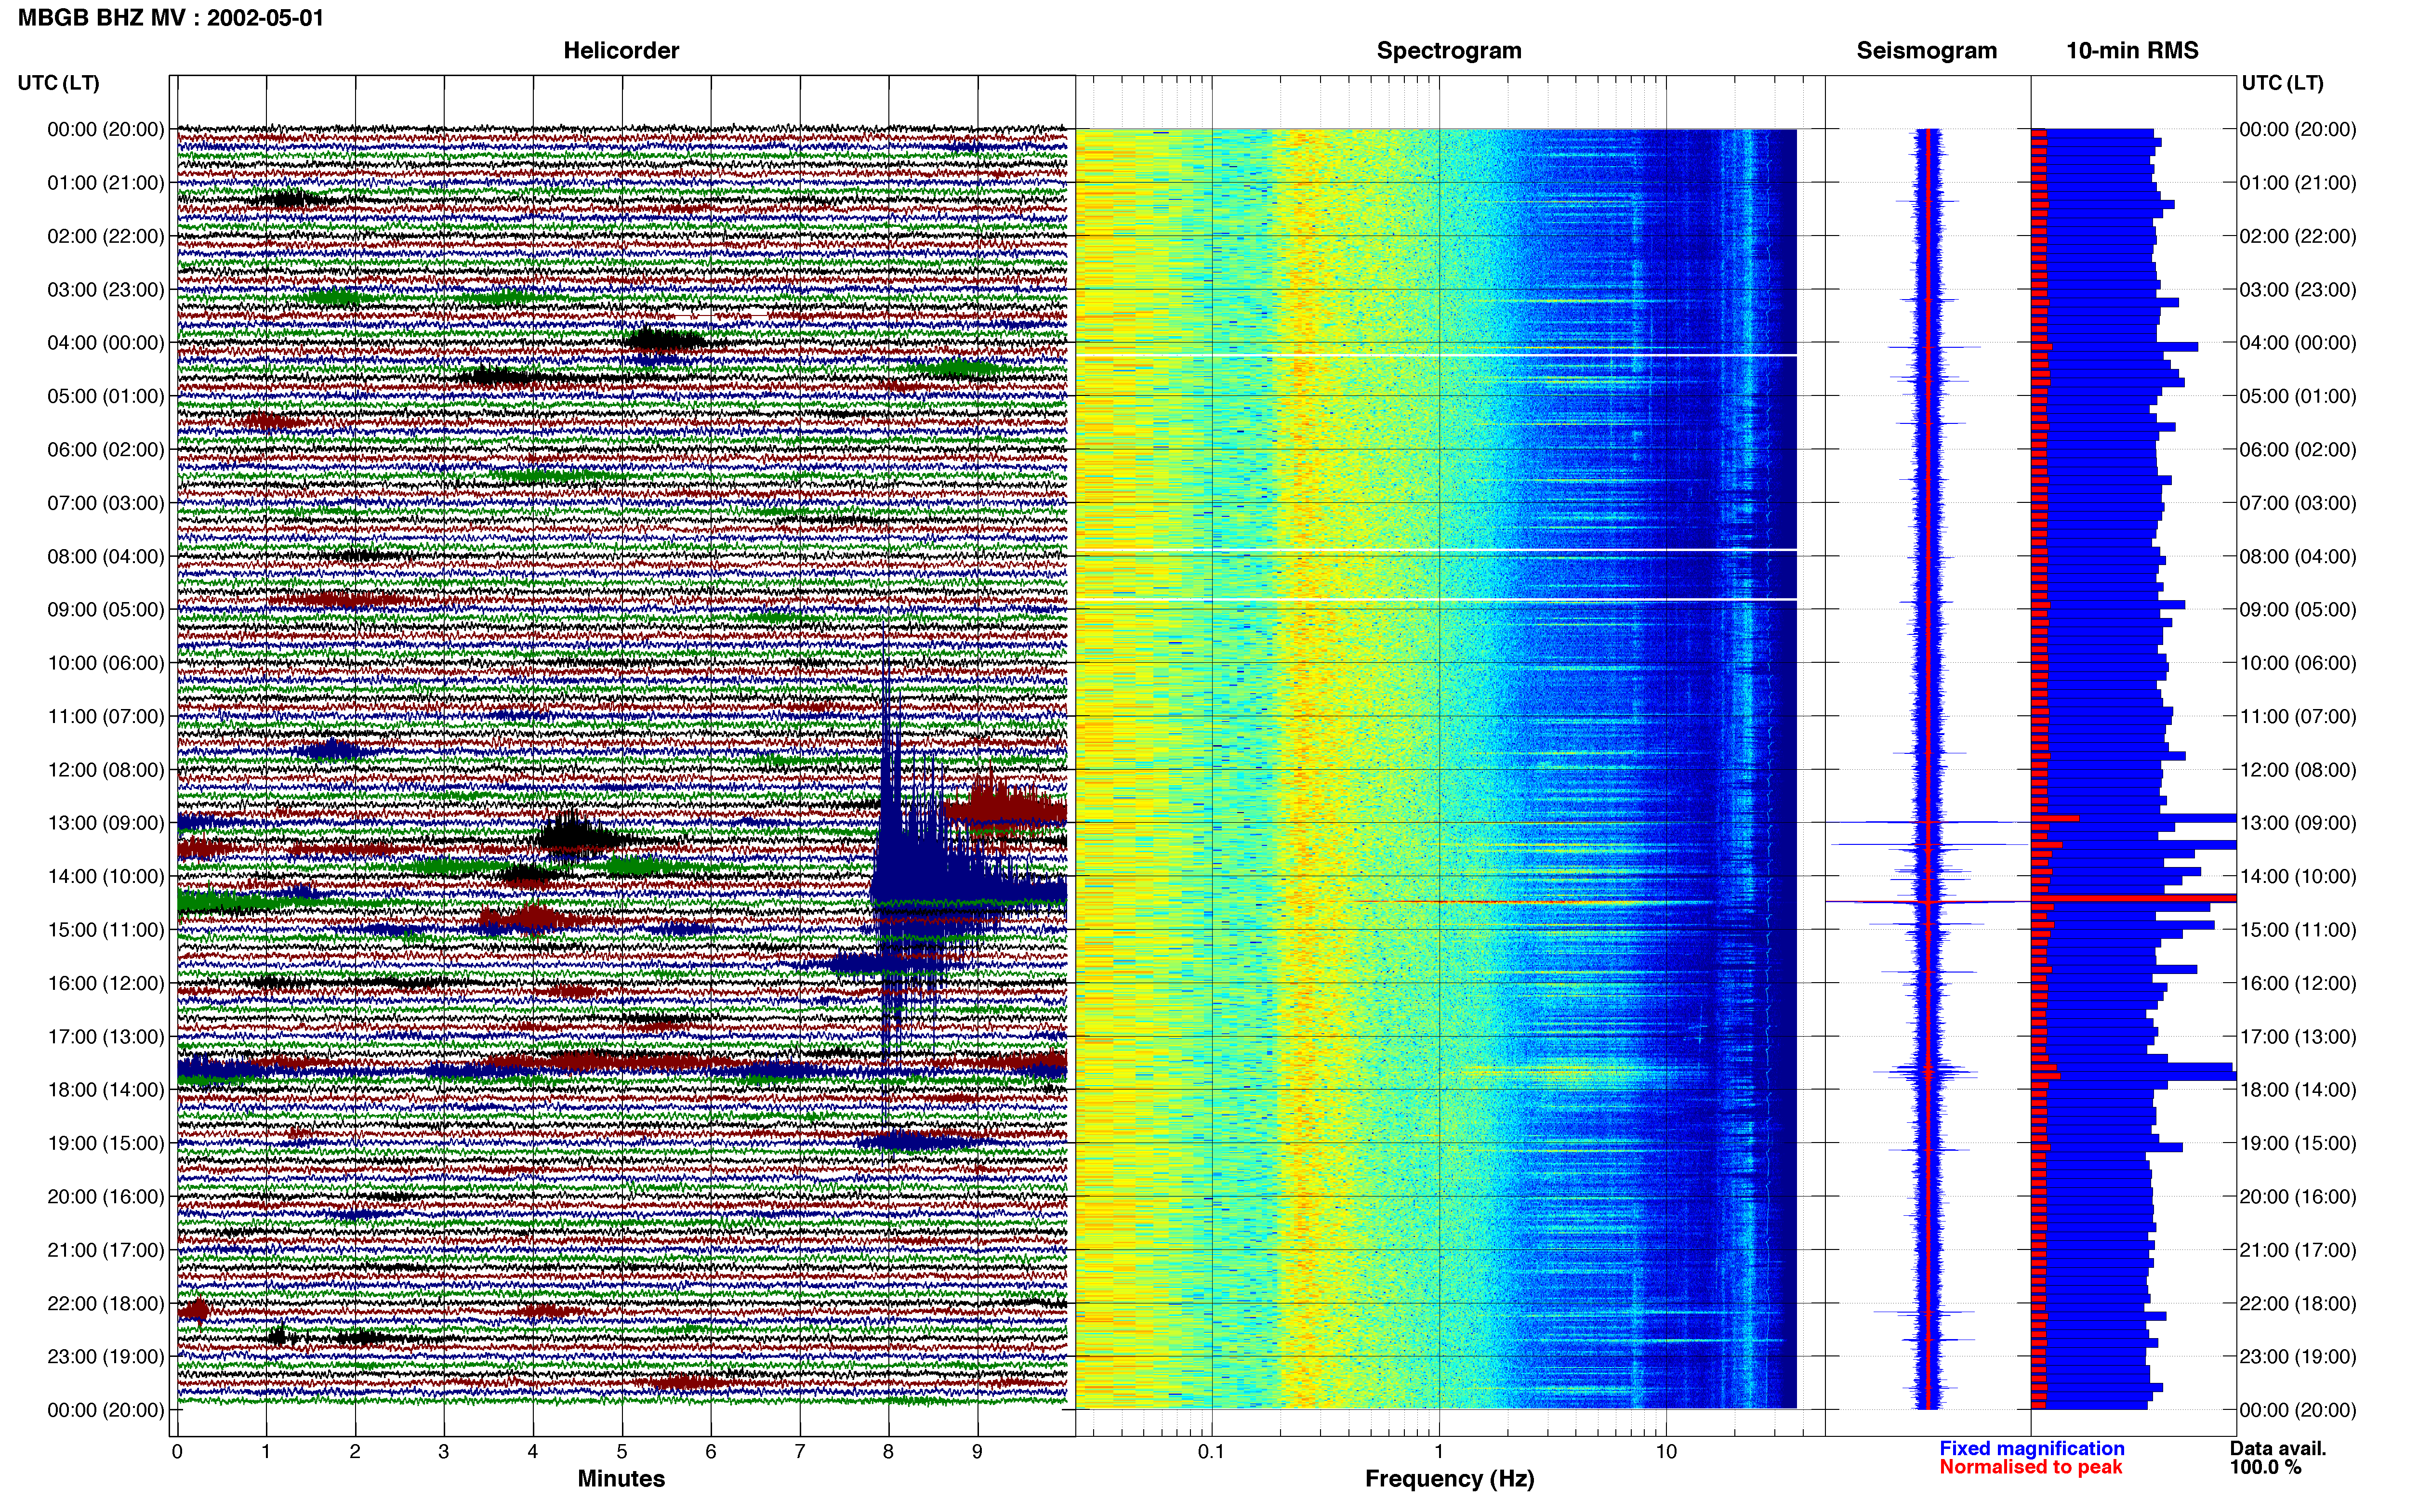Select the red Normalised to peak legend text
The image size is (2418, 1512).
pyautogui.click(x=2030, y=1467)
